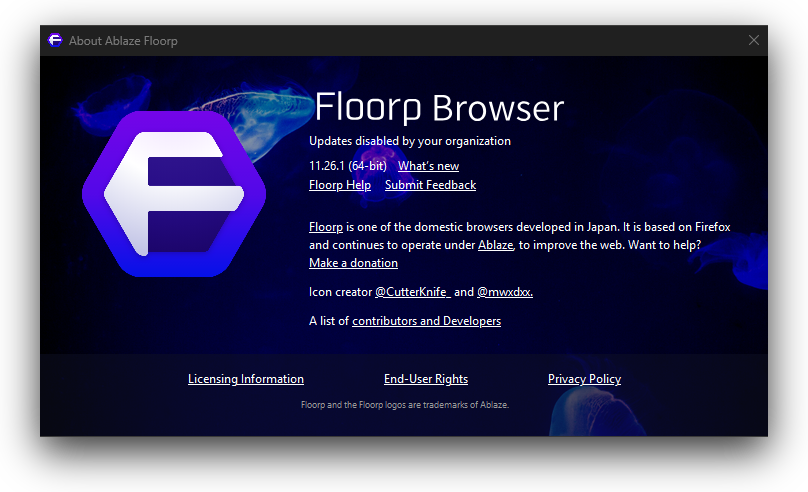Click Make a donation link
The height and width of the screenshot is (492, 808).
354,263
